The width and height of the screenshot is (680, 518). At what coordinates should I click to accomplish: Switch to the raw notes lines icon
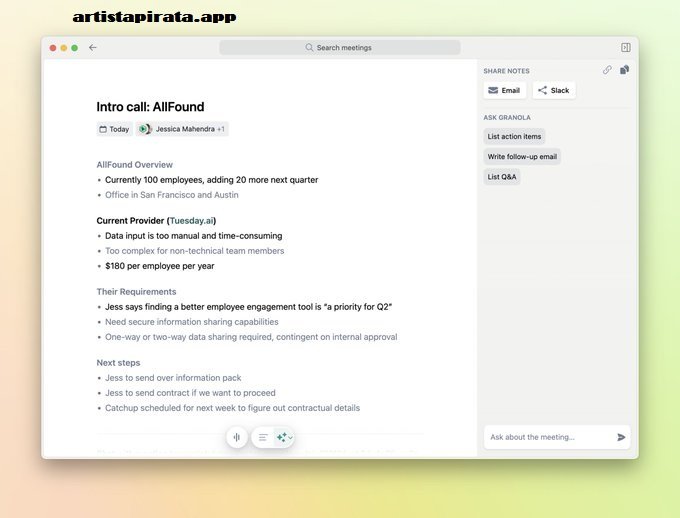point(263,437)
